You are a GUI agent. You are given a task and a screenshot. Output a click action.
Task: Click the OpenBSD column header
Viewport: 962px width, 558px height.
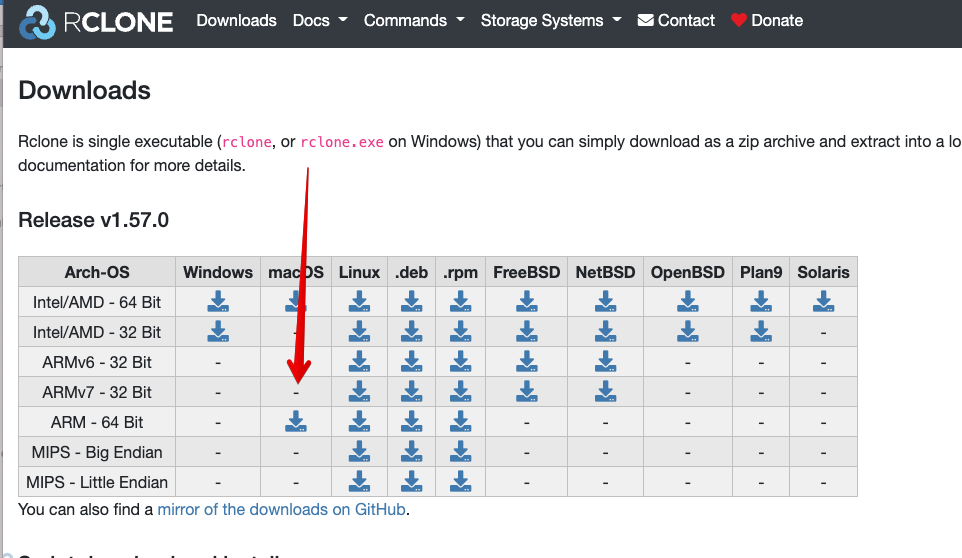click(688, 272)
